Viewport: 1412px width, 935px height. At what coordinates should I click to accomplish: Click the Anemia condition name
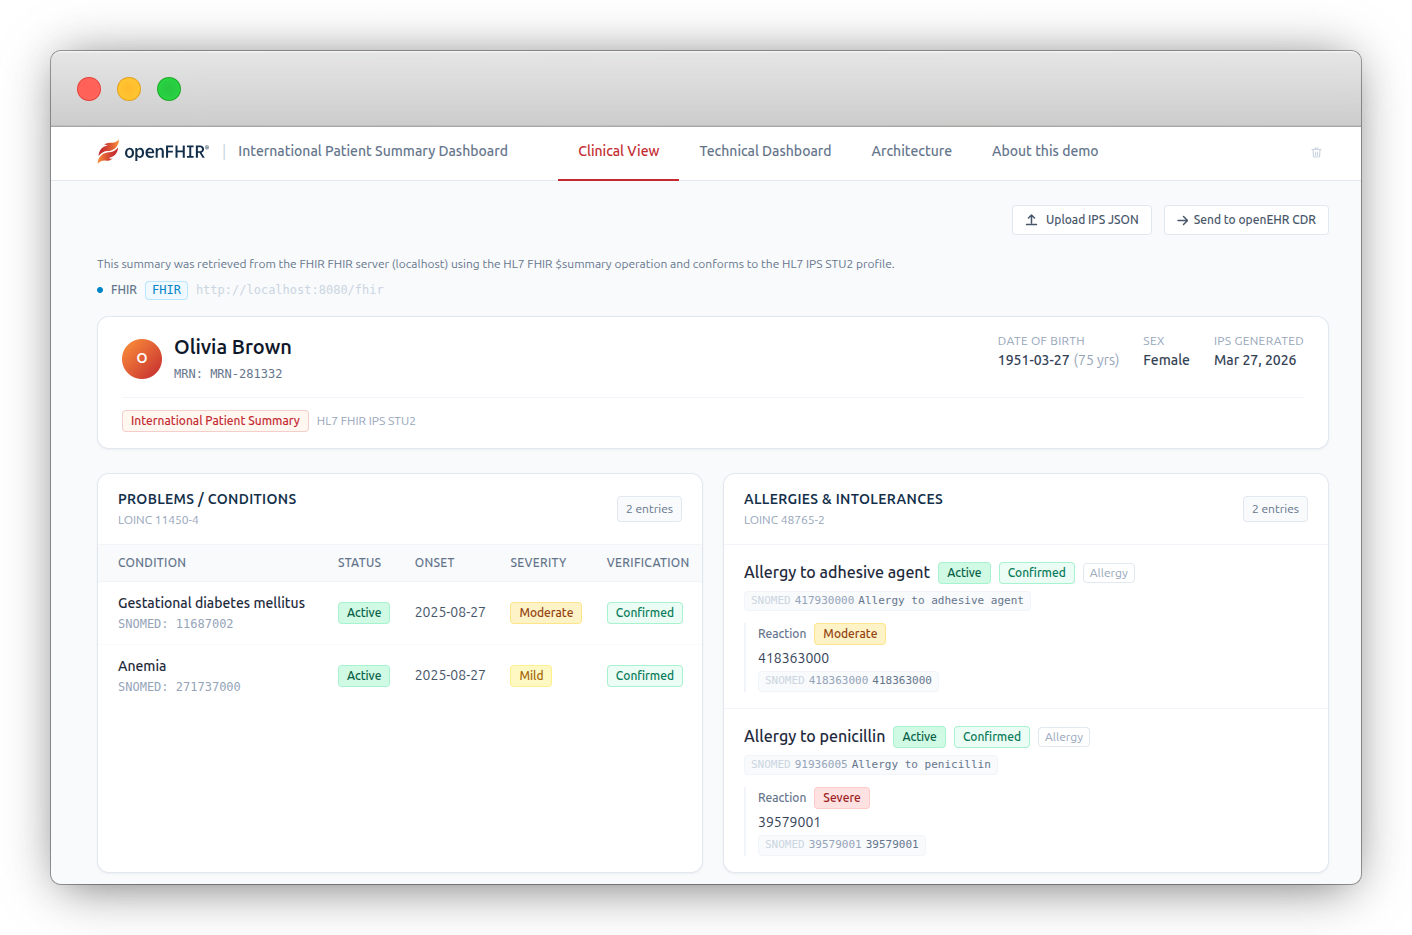tap(142, 666)
